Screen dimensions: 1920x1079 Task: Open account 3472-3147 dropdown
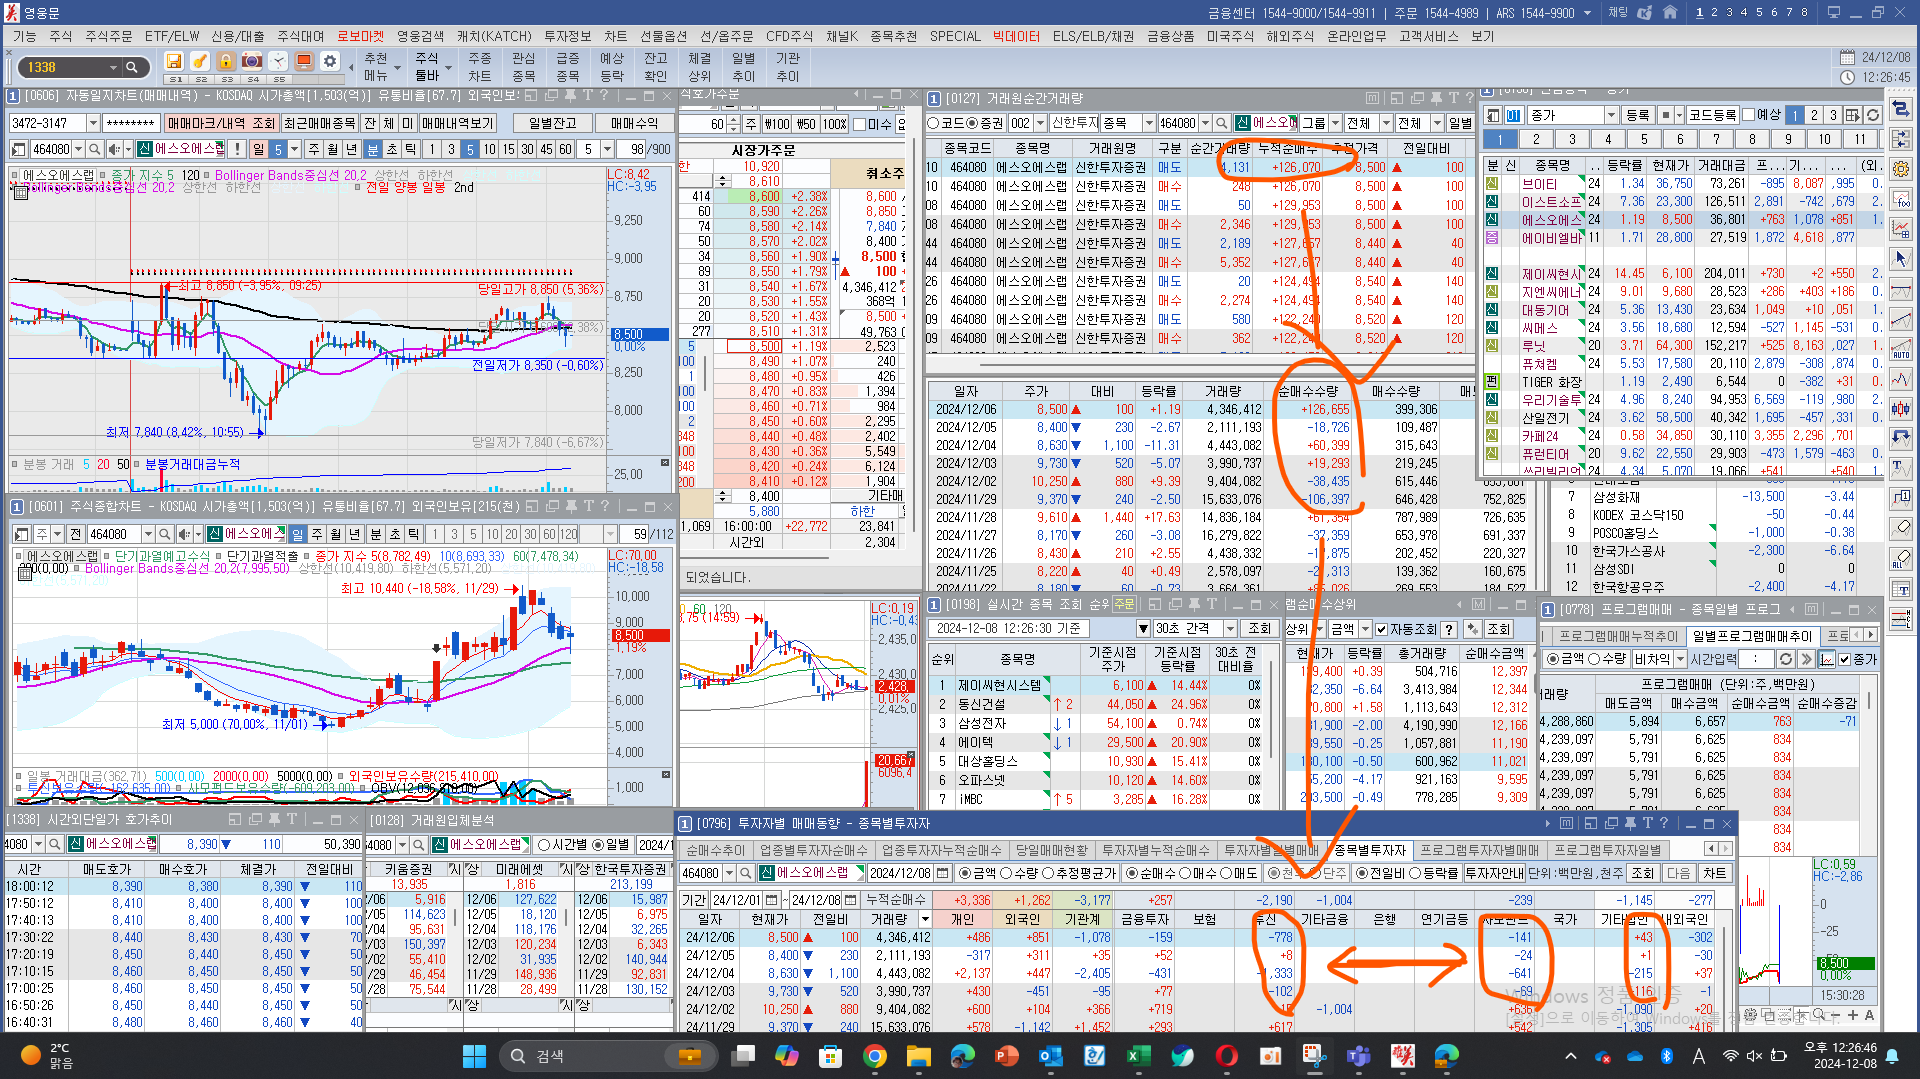pos(93,123)
